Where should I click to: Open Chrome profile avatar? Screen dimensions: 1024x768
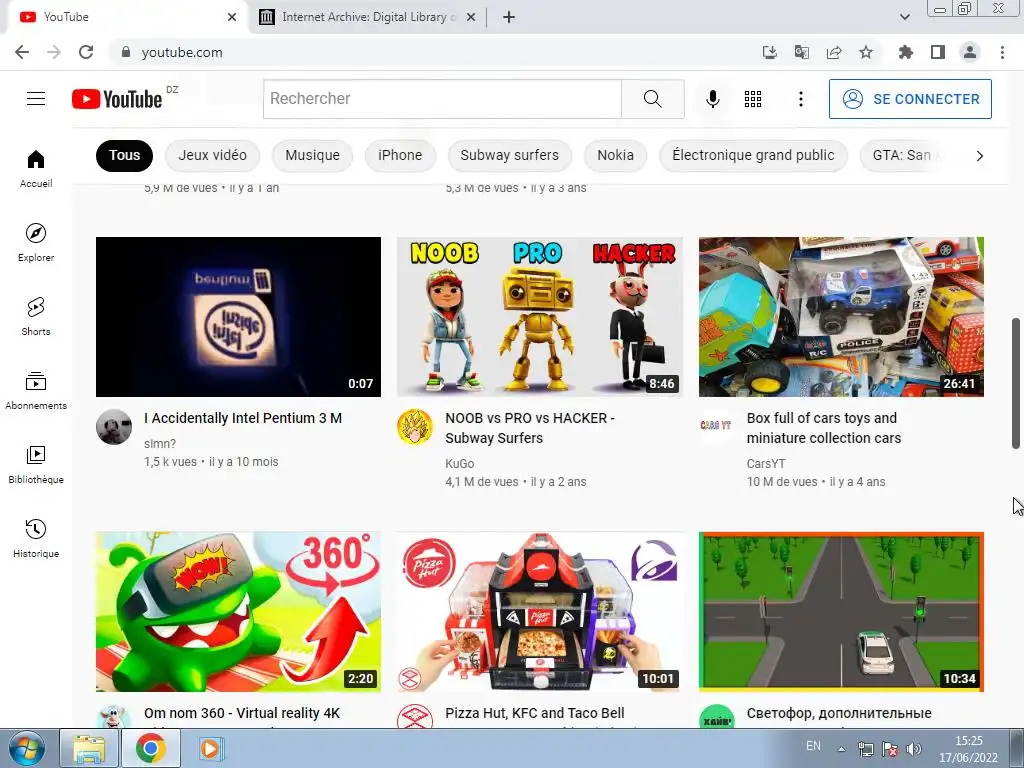tap(970, 52)
